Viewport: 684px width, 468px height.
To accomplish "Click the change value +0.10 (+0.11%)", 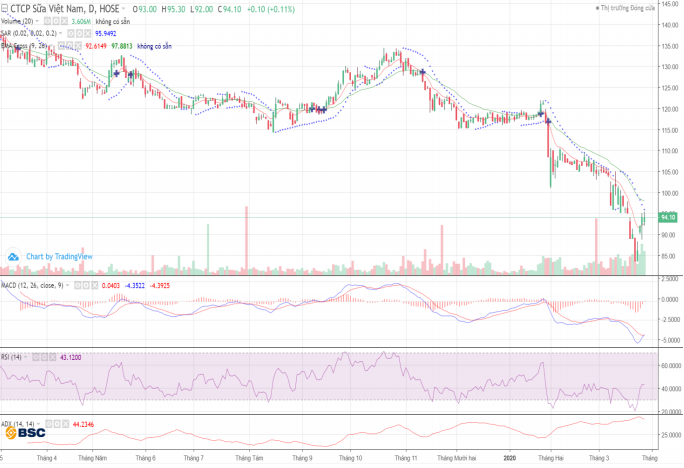I will coord(271,9).
